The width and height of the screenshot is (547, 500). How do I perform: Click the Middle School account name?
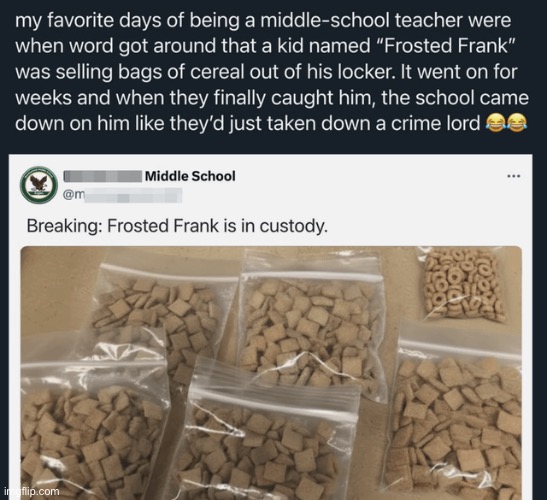190,176
